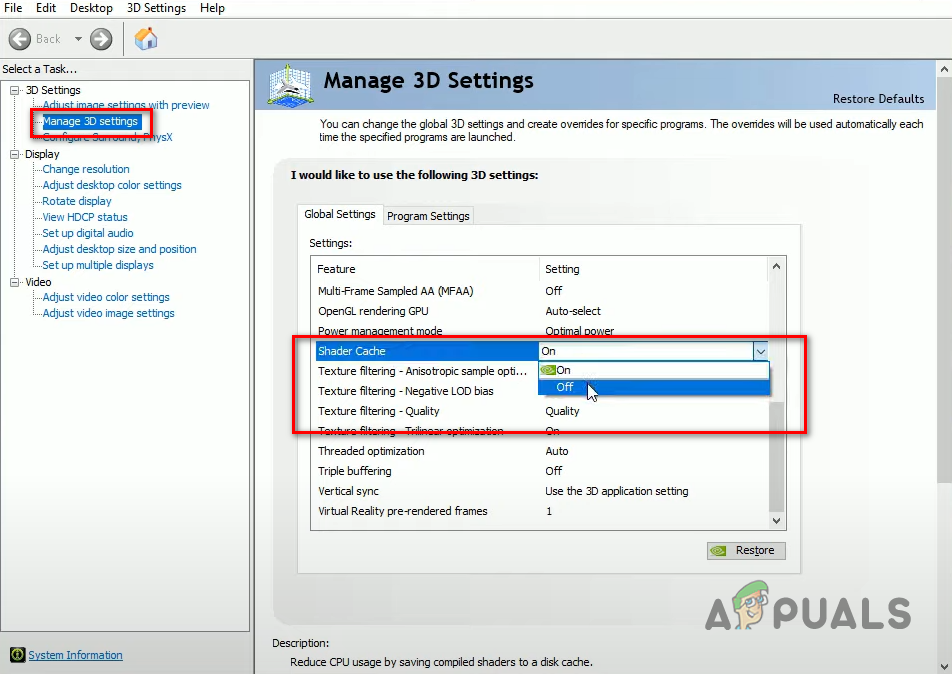The height and width of the screenshot is (674, 952).
Task: Click Shader Cache dropdown arrow
Action: [x=760, y=351]
